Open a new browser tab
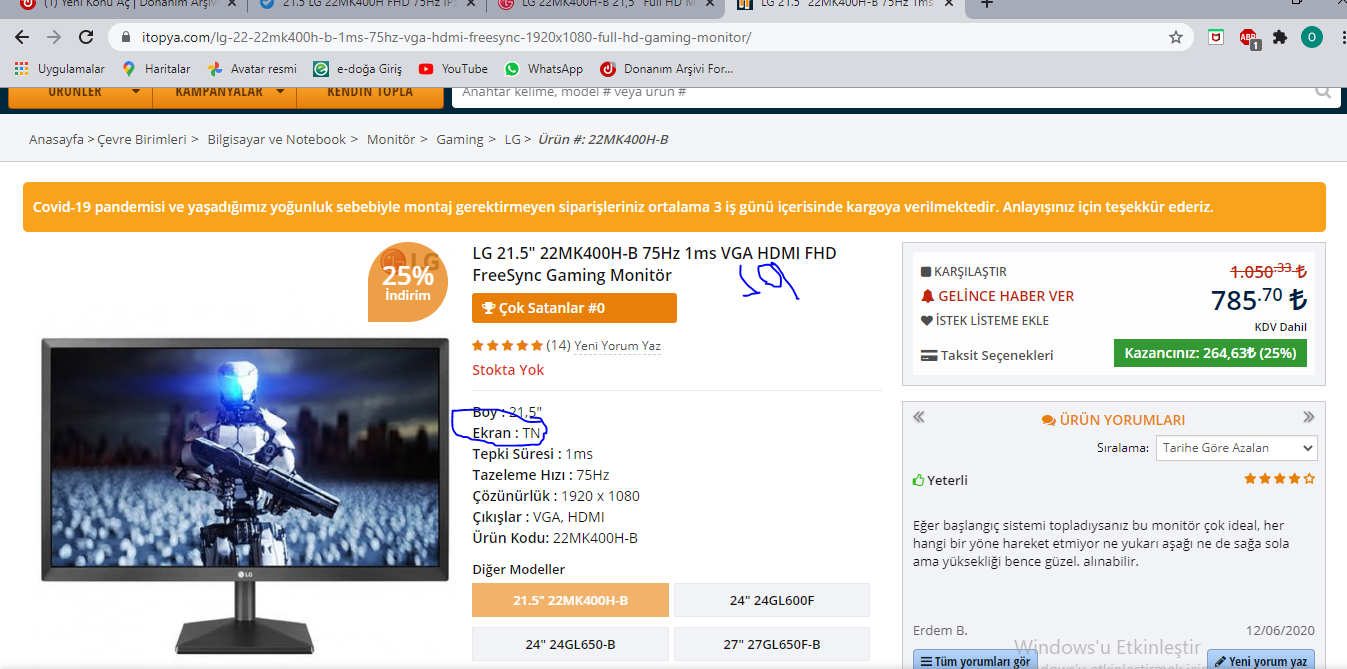 point(987,4)
